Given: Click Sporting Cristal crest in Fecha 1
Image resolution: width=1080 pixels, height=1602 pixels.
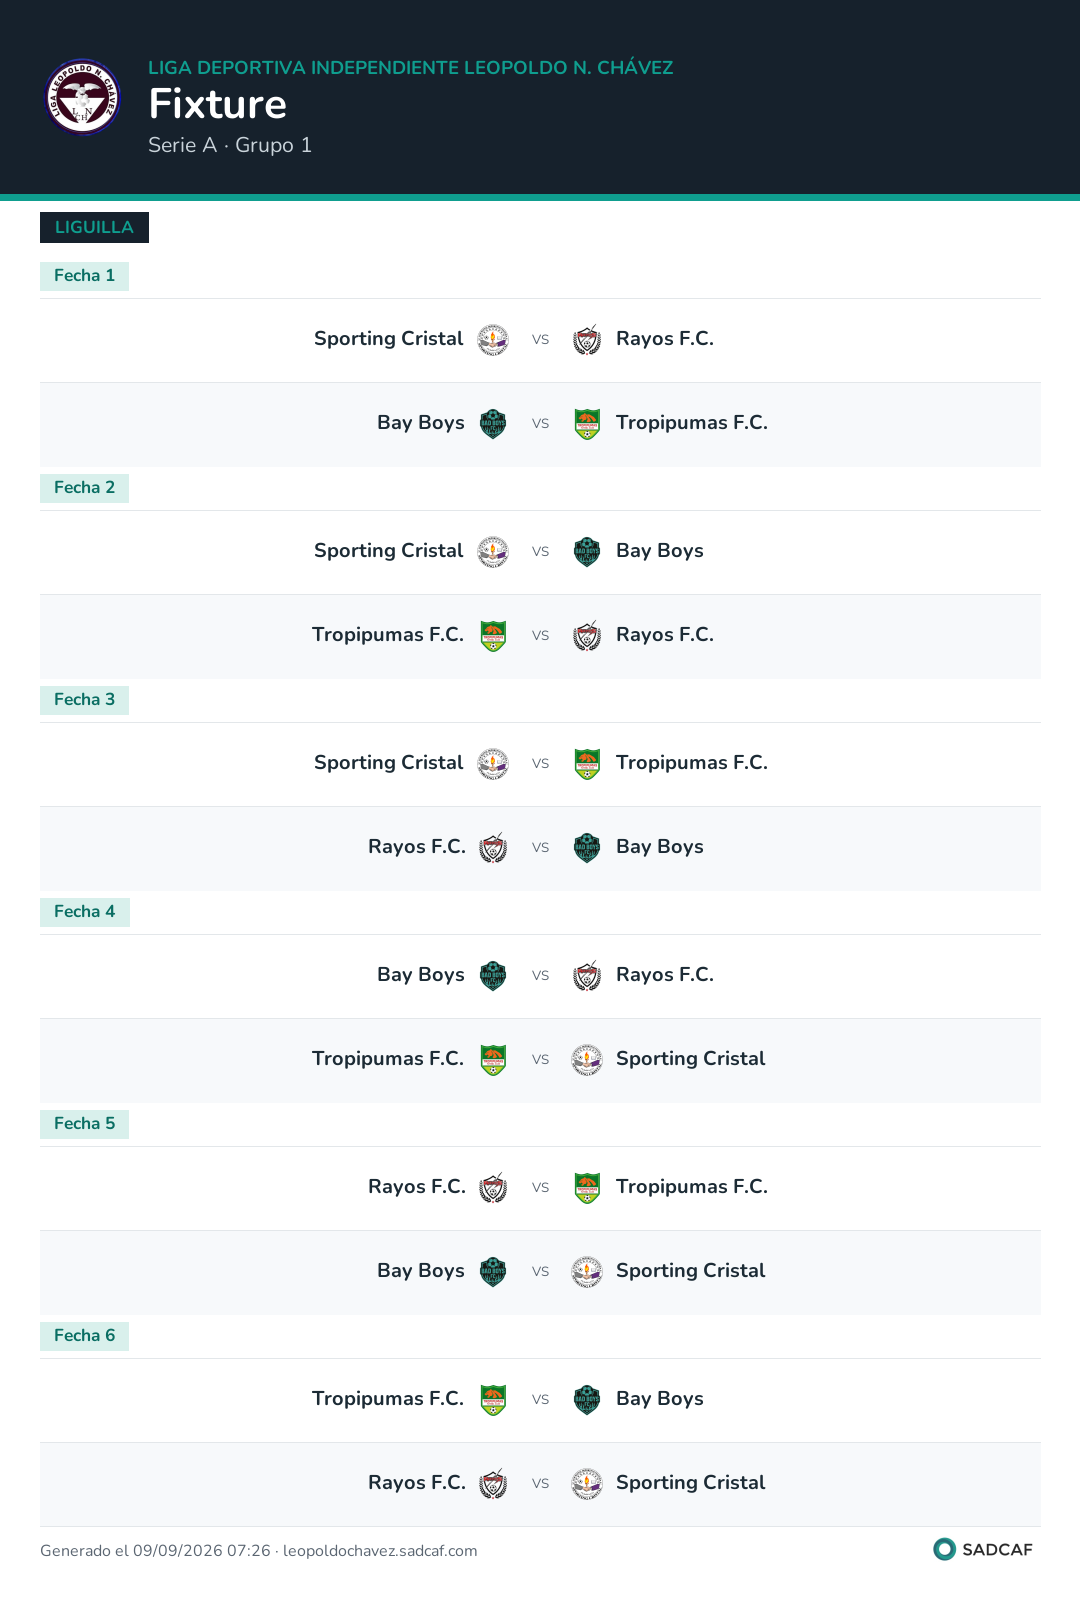Looking at the screenshot, I should pyautogui.click(x=493, y=340).
